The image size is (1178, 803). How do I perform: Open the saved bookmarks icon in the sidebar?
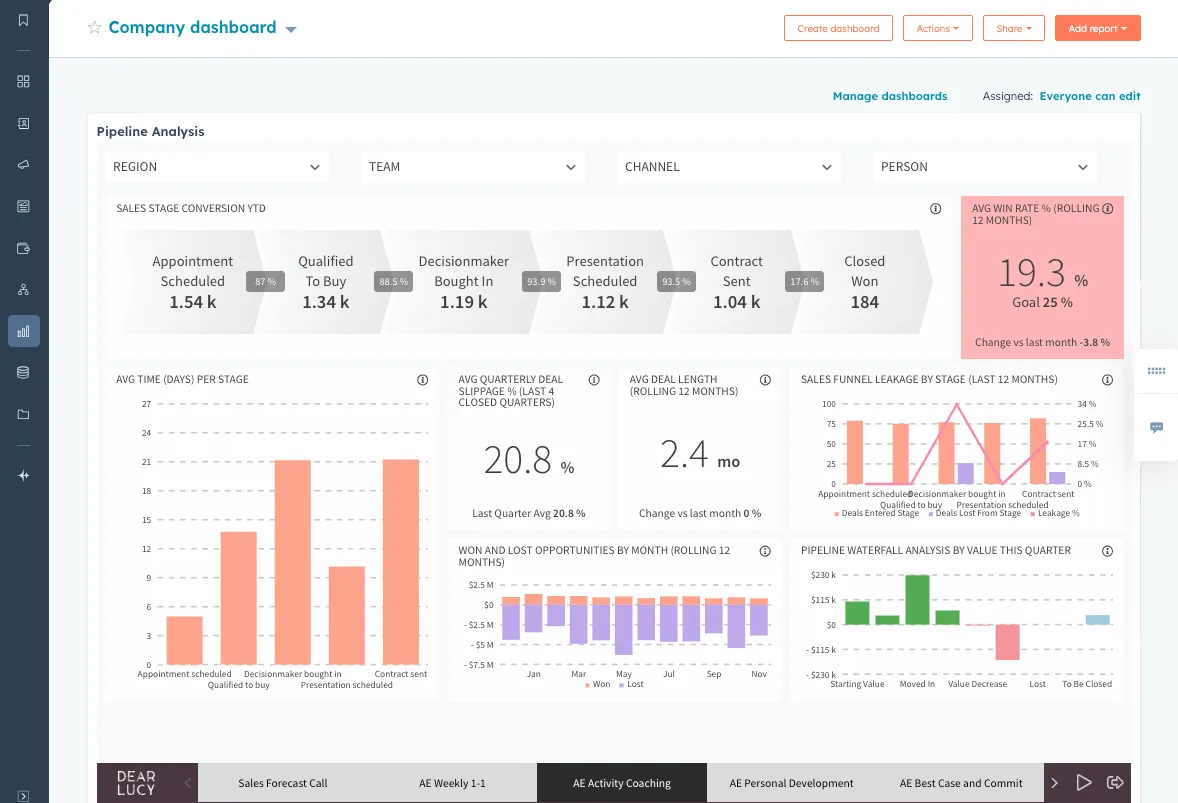pyautogui.click(x=23, y=18)
